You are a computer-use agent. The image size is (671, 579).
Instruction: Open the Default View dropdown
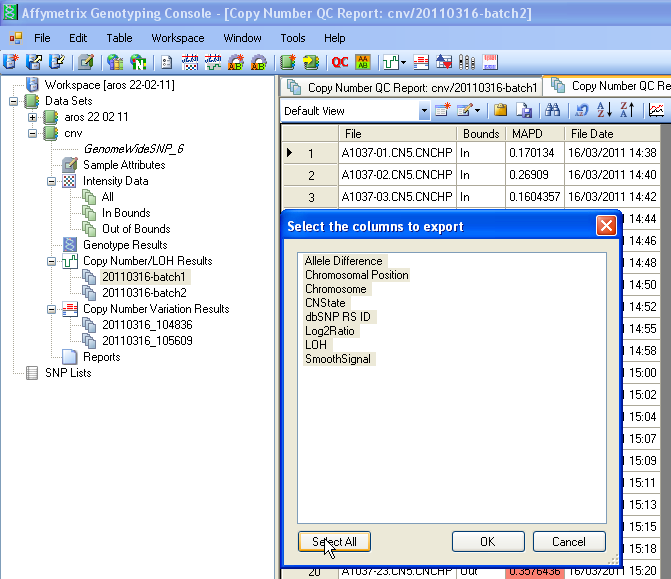424,111
